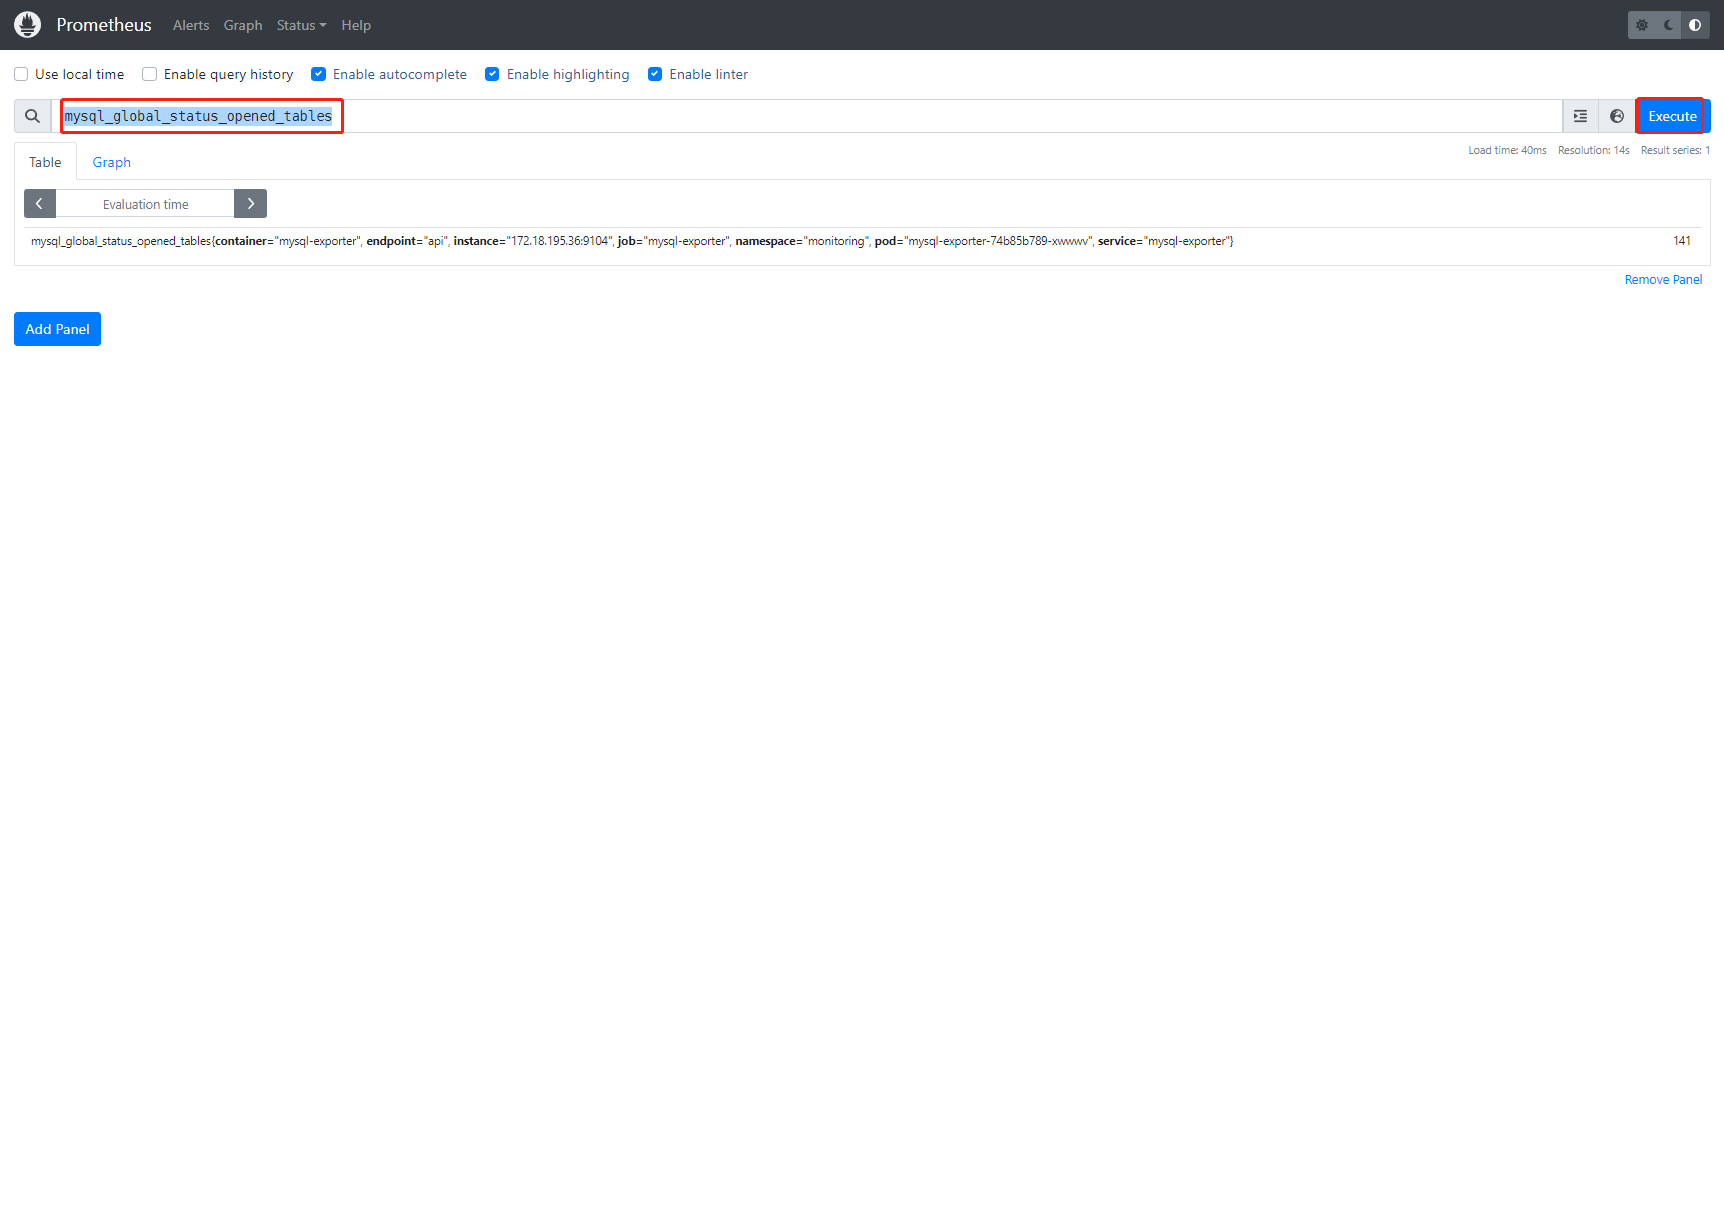This screenshot has width=1724, height=1223.
Task: Step evaluation time forward
Action: pos(250,204)
